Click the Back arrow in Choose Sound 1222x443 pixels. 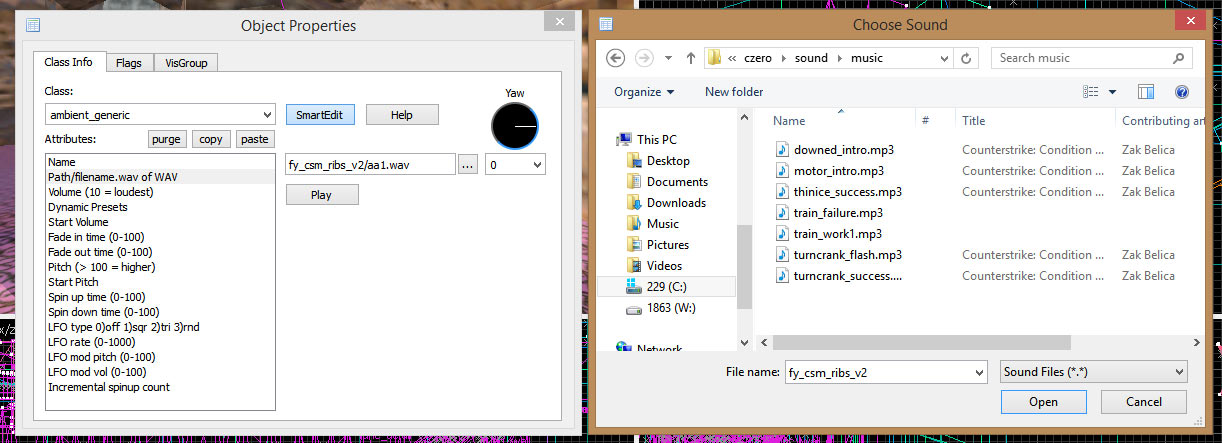(x=616, y=58)
